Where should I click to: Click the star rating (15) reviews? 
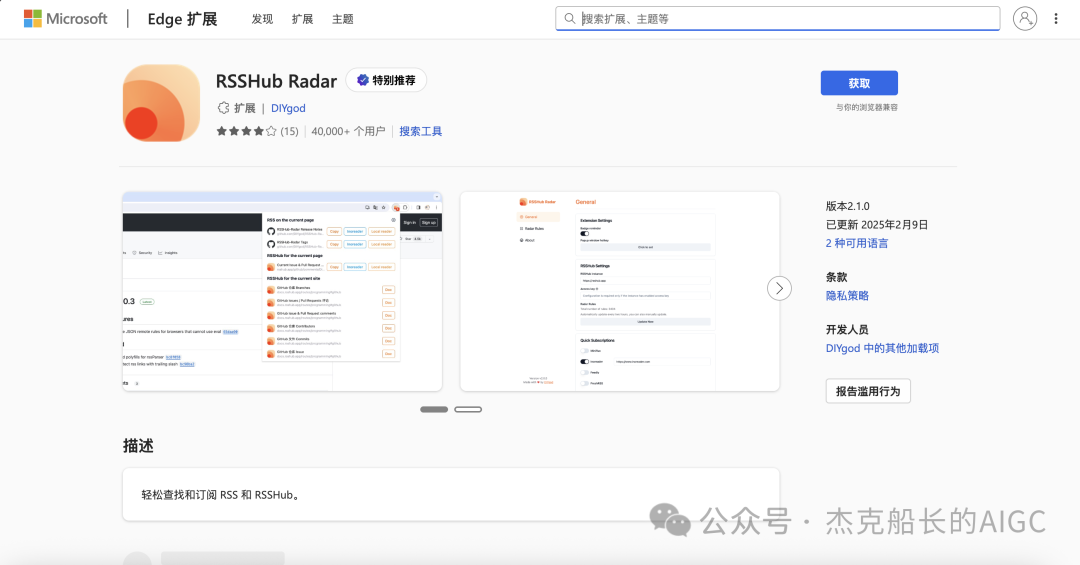258,131
